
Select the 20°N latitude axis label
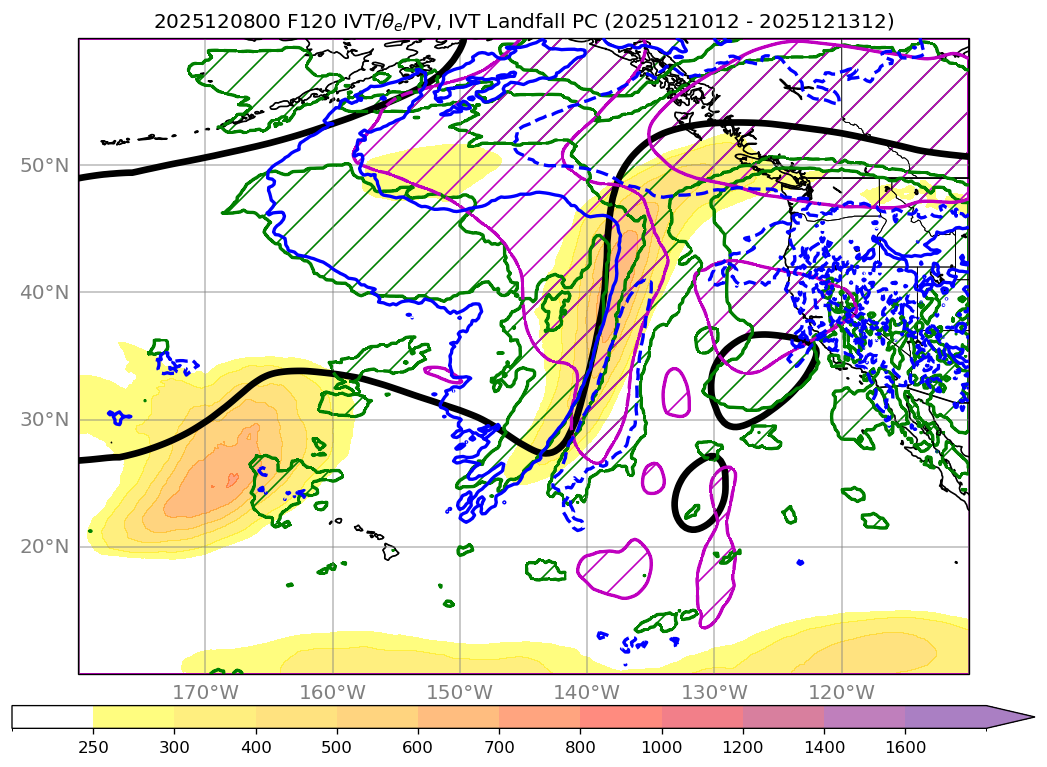(46, 547)
